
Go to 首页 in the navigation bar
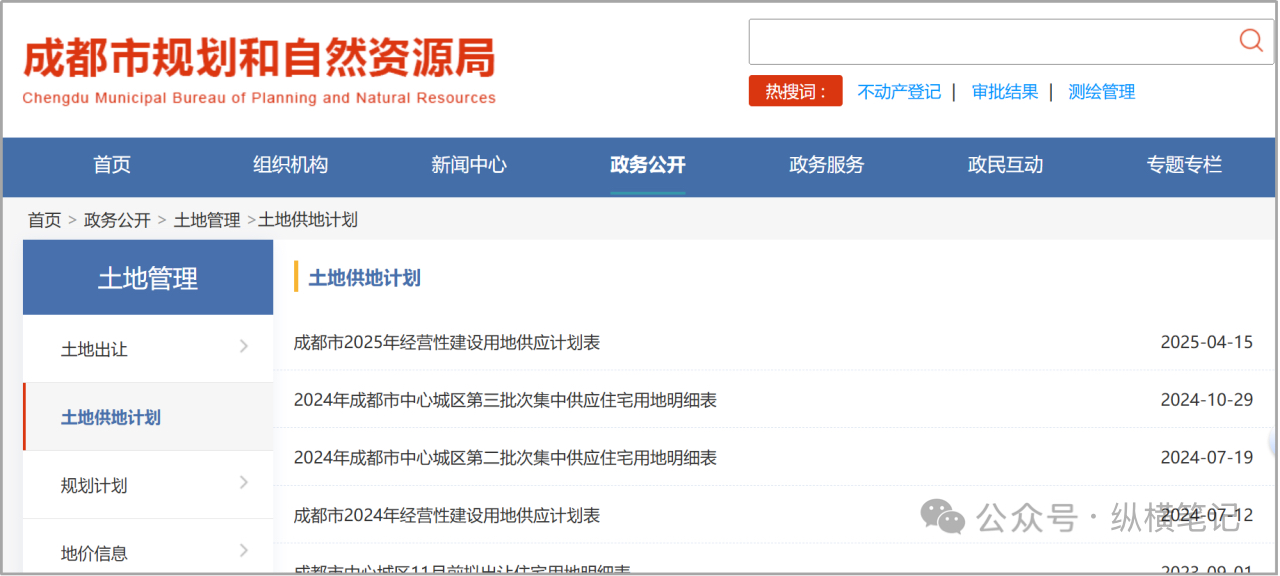pos(112,165)
